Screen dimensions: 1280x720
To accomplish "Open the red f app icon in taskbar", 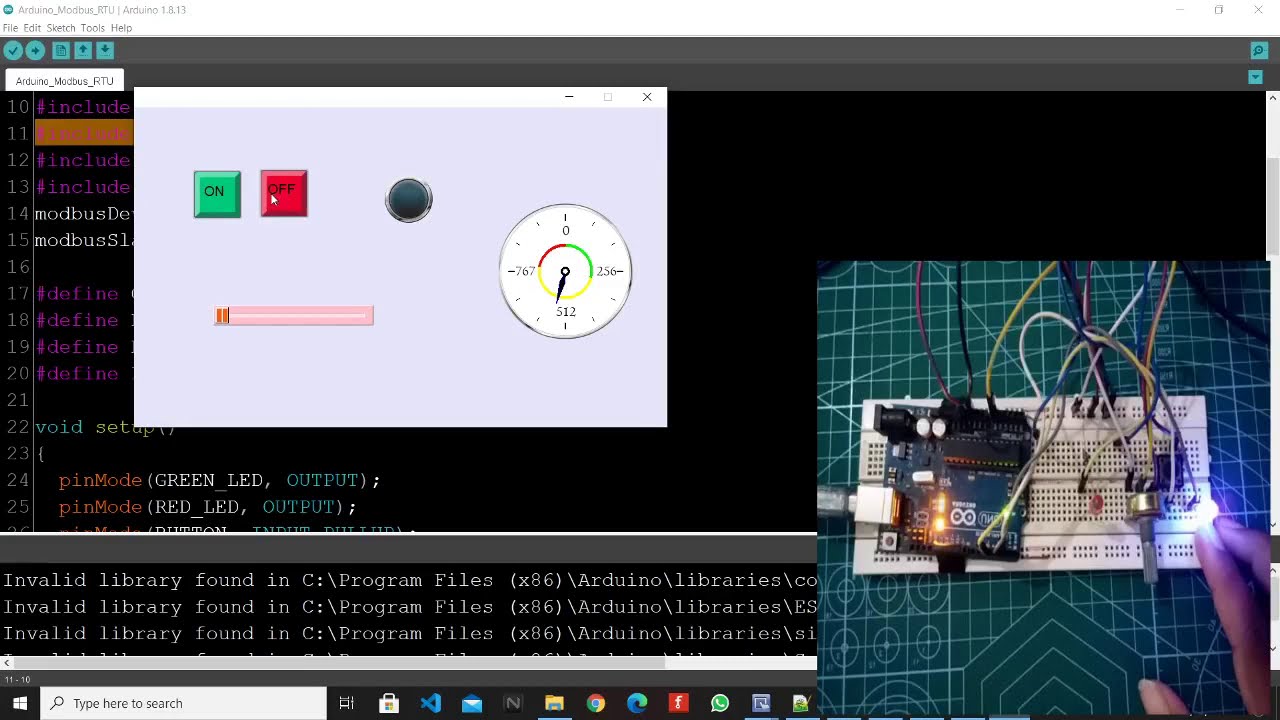I will click(x=678, y=703).
